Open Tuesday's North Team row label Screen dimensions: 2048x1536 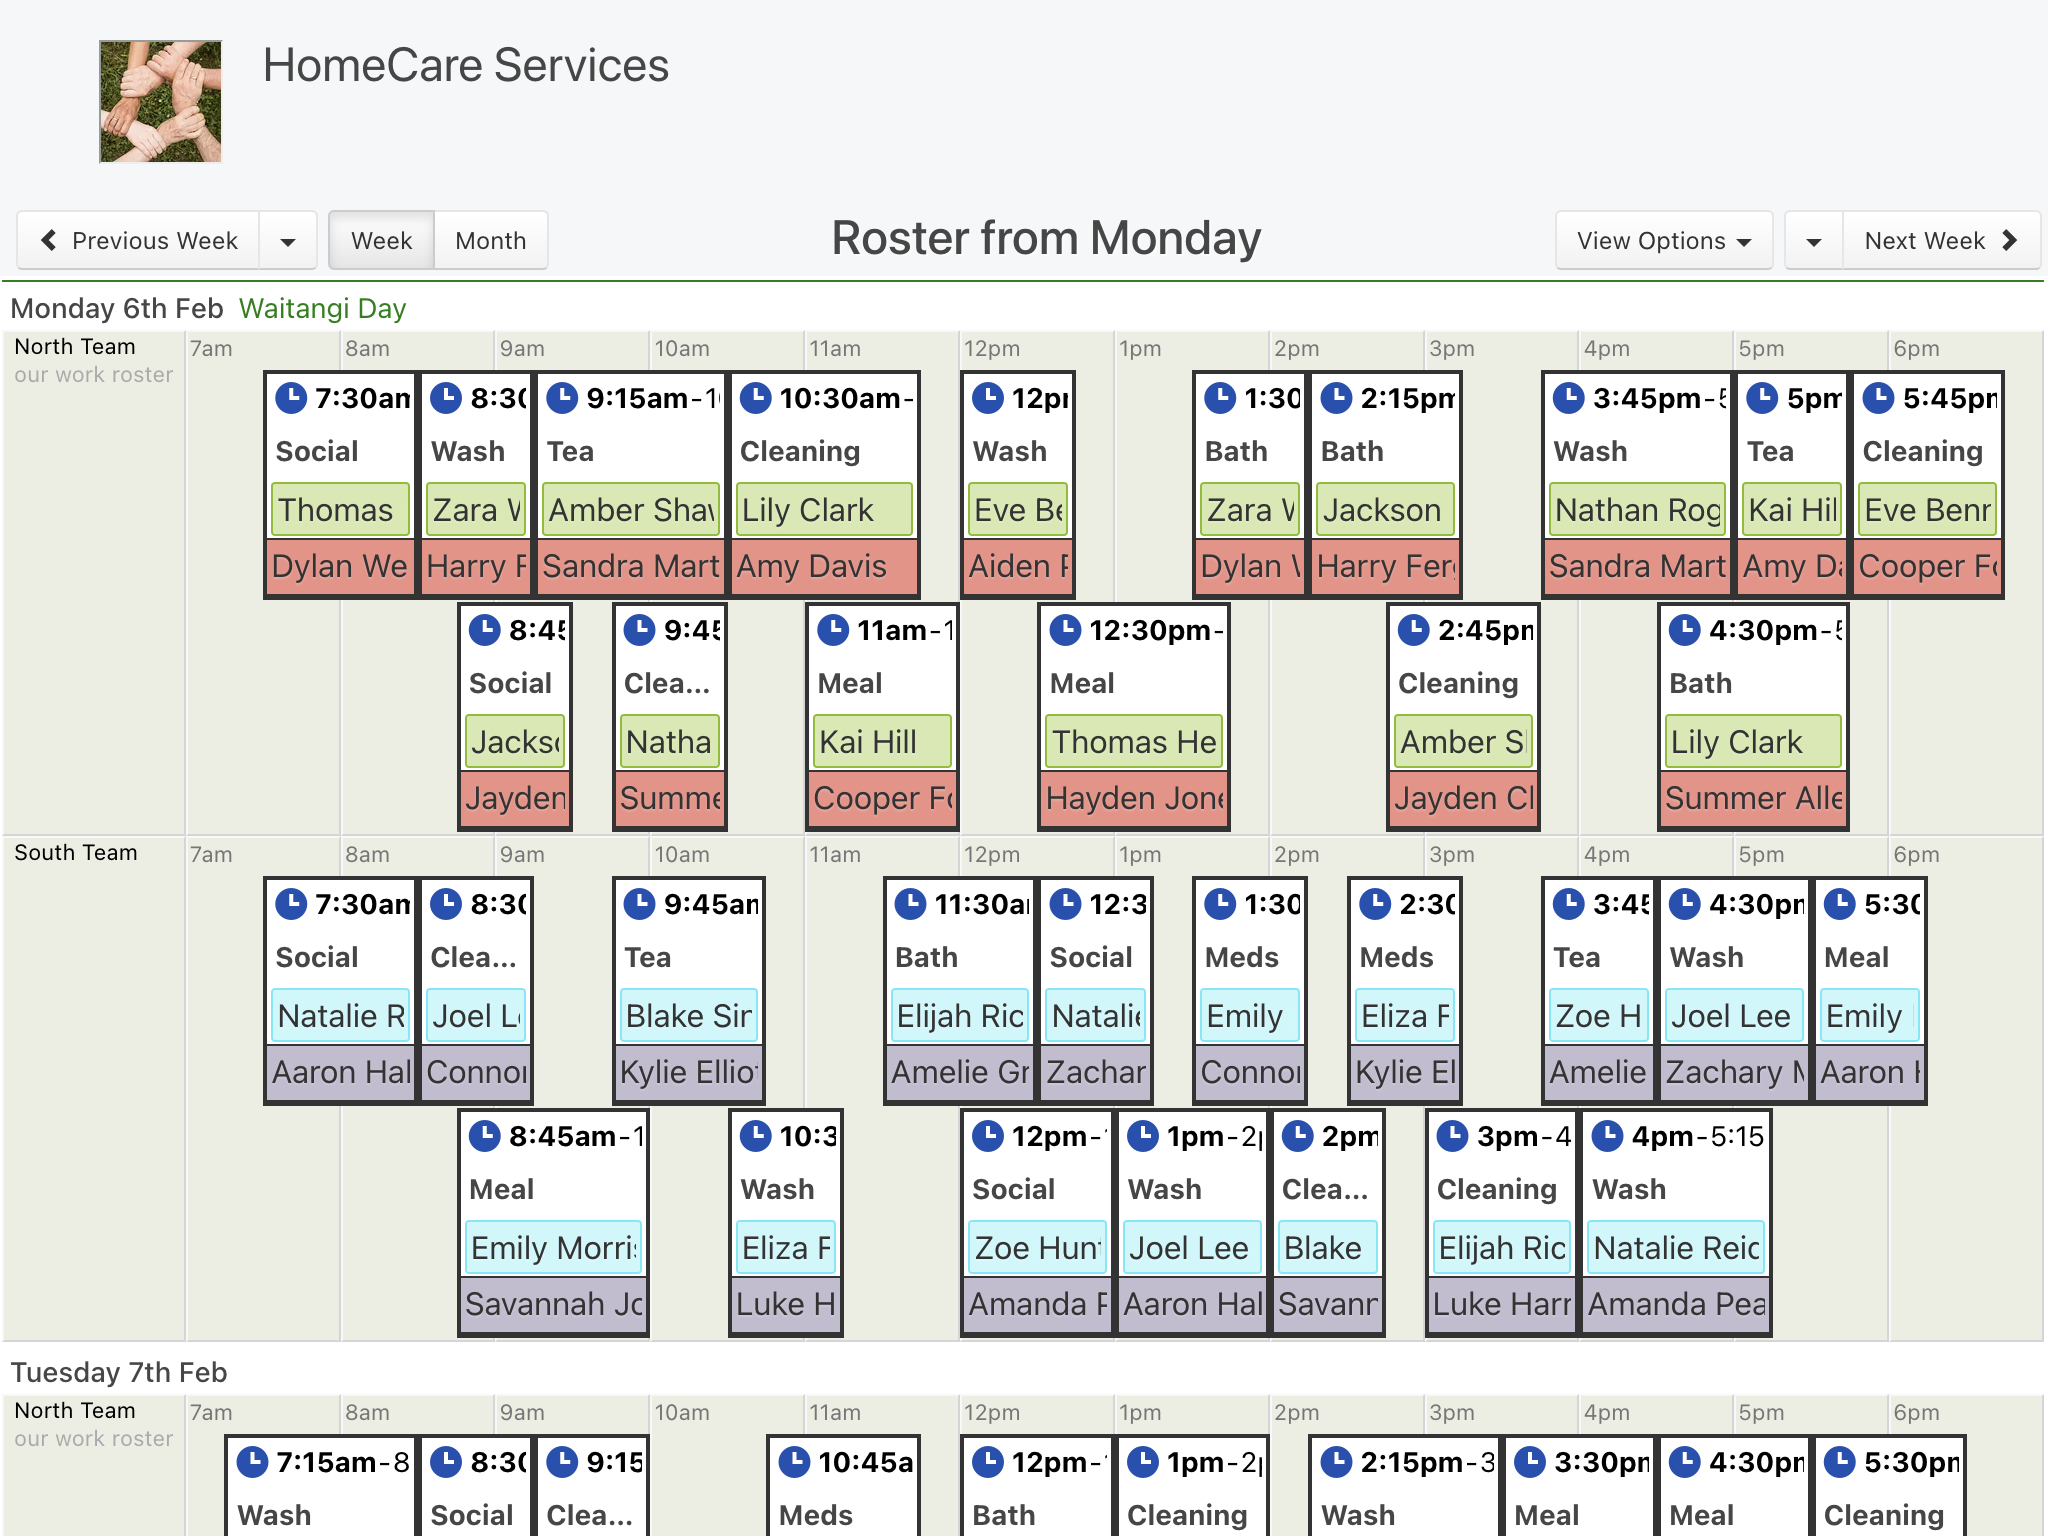(75, 1411)
